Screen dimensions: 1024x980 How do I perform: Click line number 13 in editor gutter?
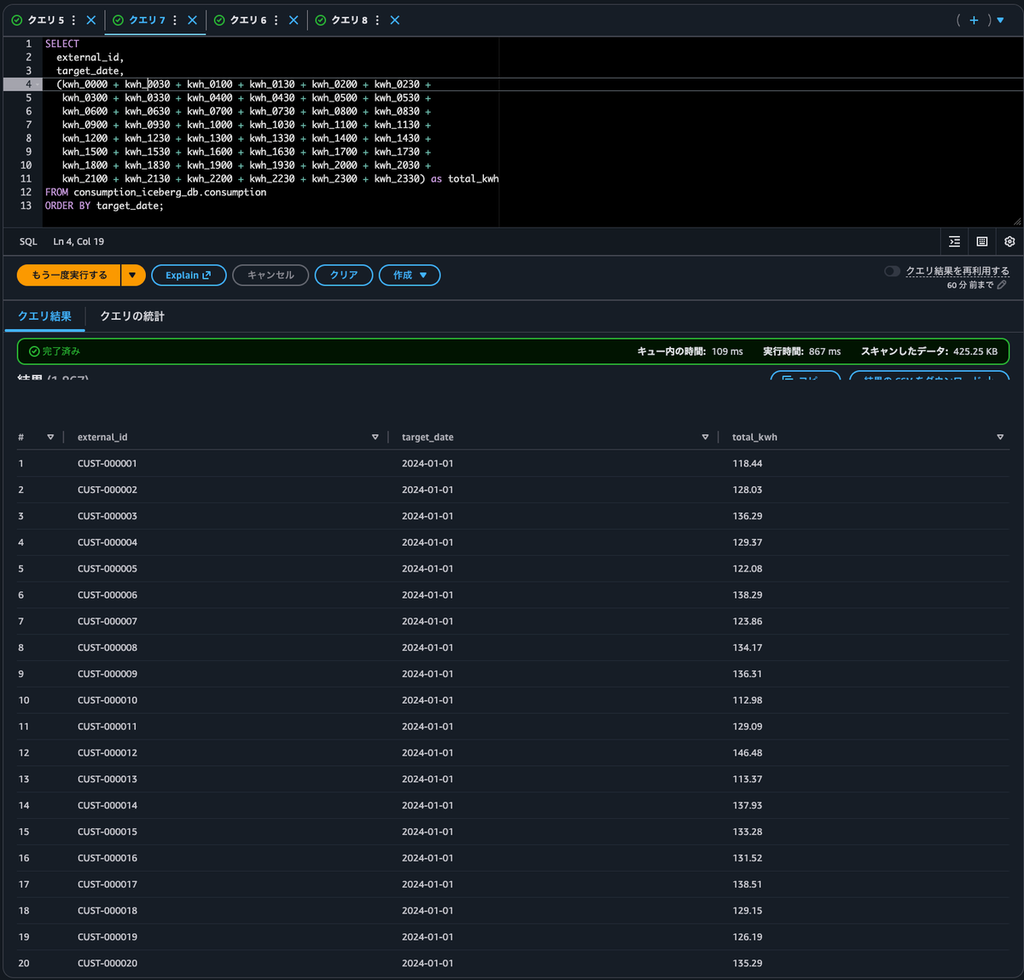26,206
